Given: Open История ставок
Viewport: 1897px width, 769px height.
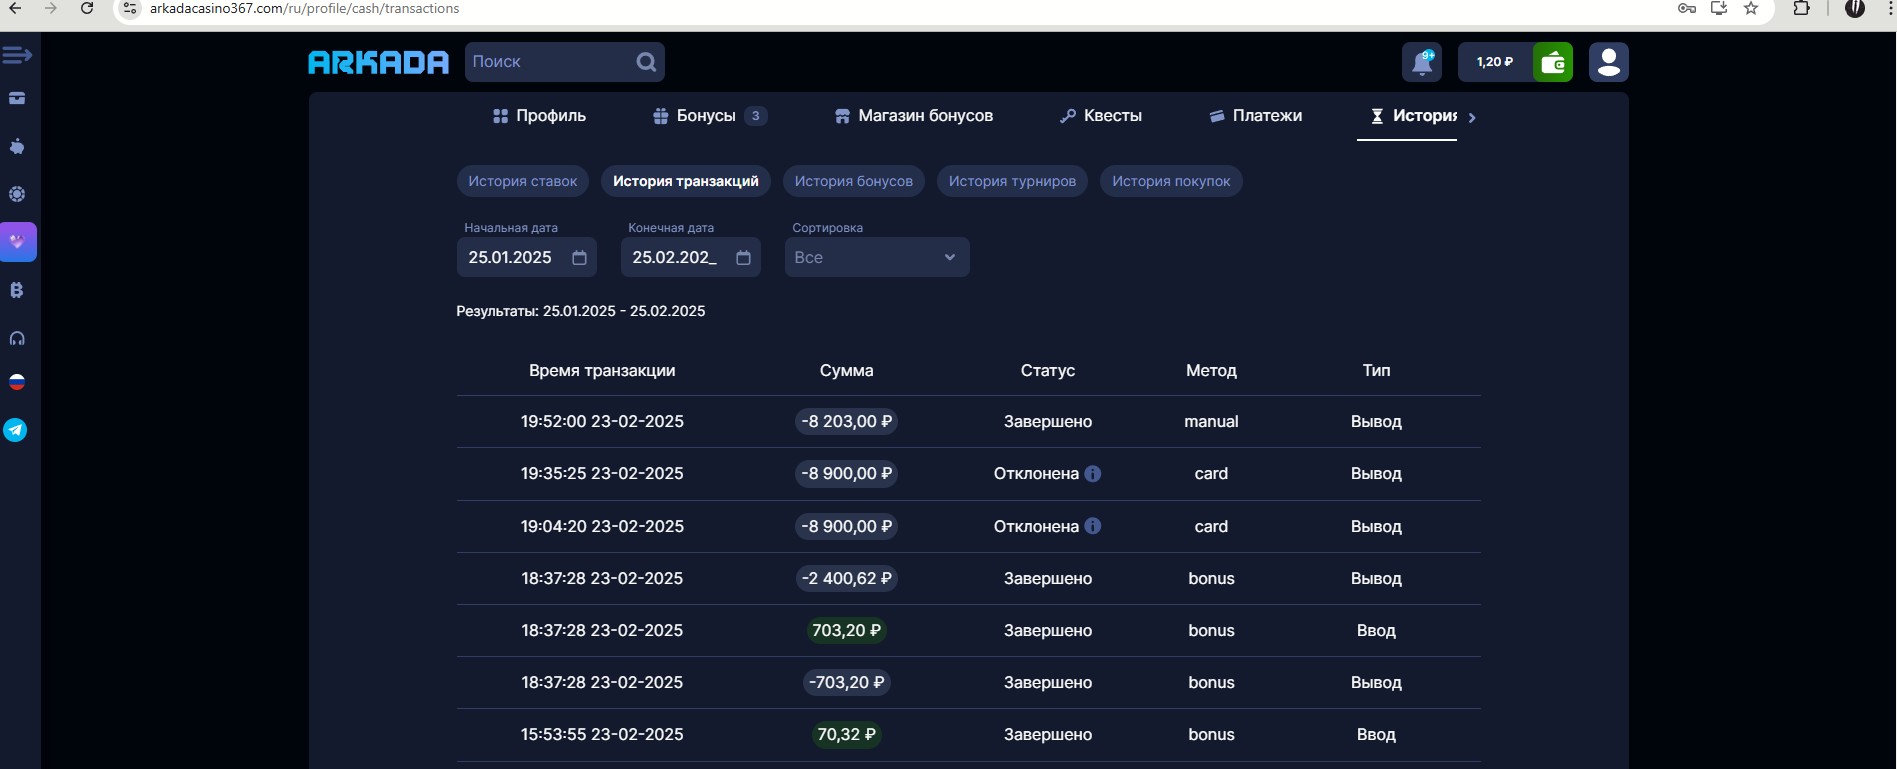Looking at the screenshot, I should [523, 181].
